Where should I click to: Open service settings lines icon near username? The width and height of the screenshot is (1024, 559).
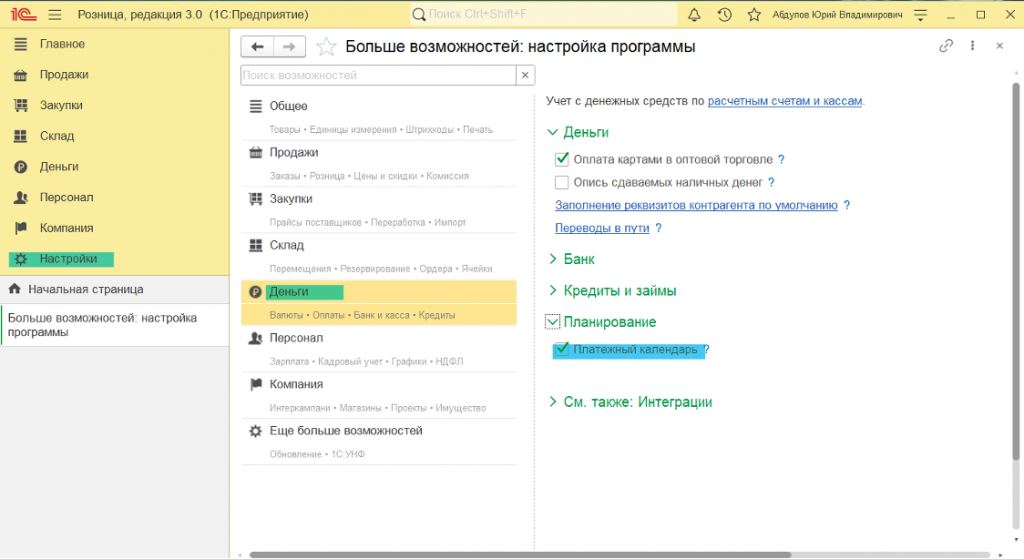921,14
